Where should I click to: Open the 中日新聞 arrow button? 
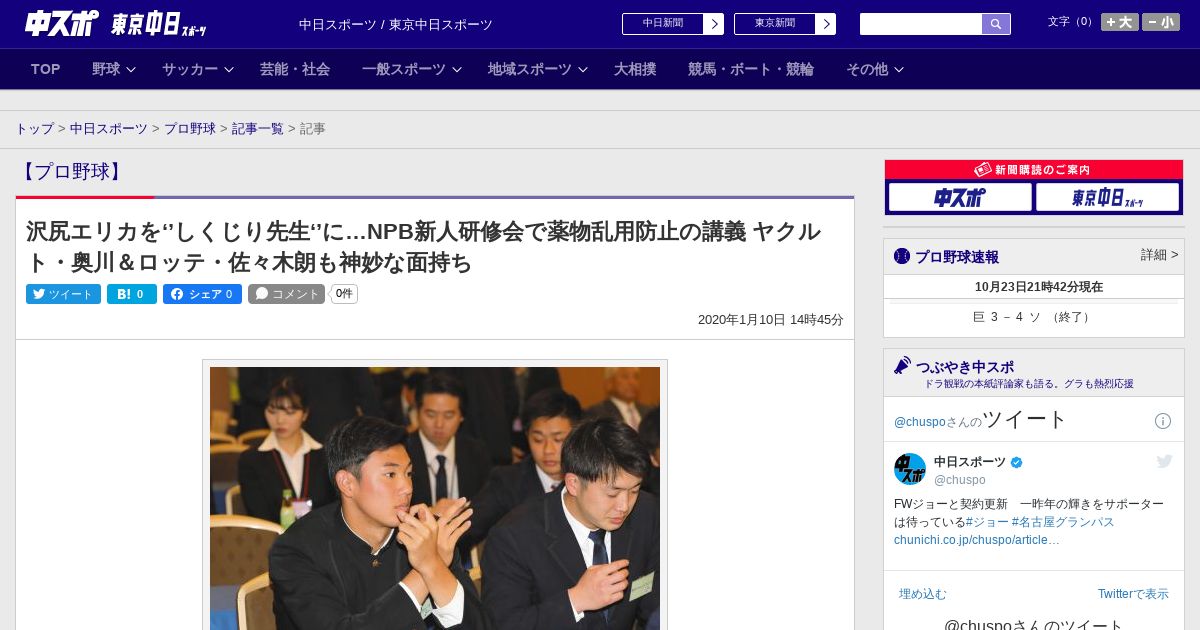(713, 24)
